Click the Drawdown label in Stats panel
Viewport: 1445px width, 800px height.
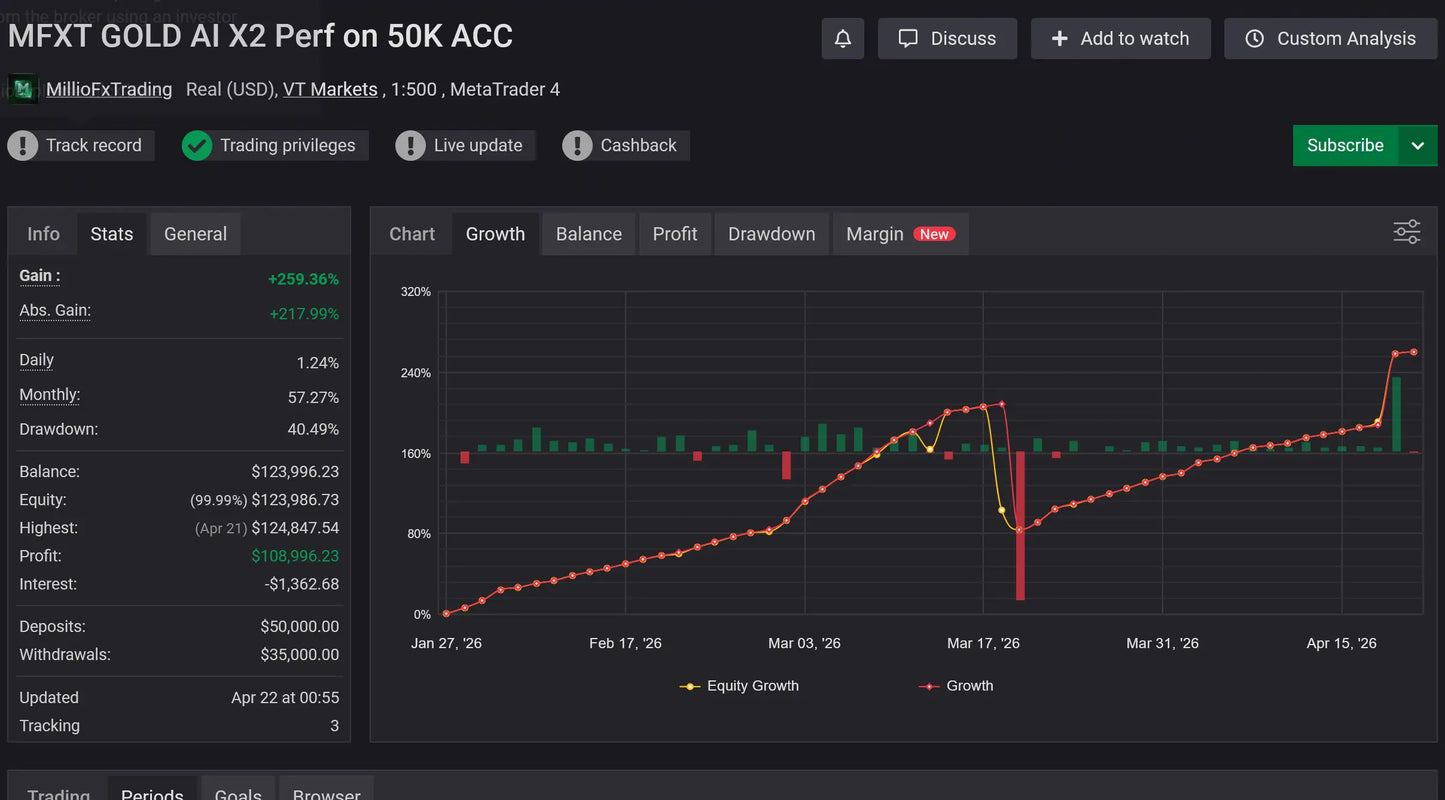59,429
